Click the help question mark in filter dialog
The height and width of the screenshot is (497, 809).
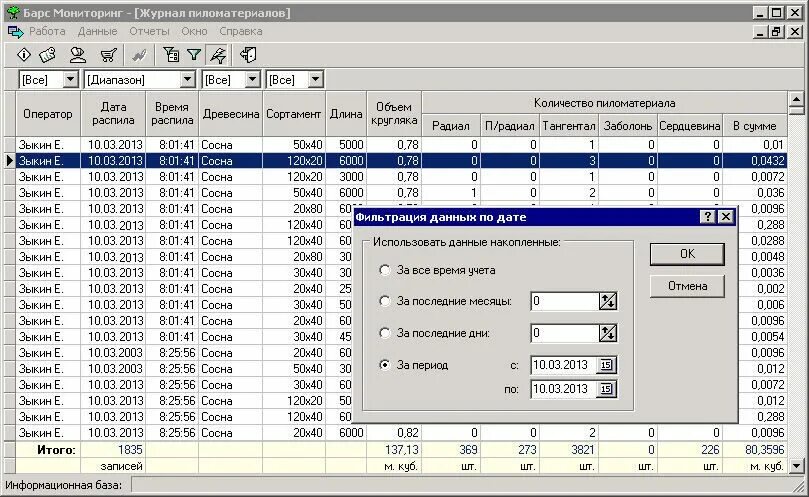[708, 217]
